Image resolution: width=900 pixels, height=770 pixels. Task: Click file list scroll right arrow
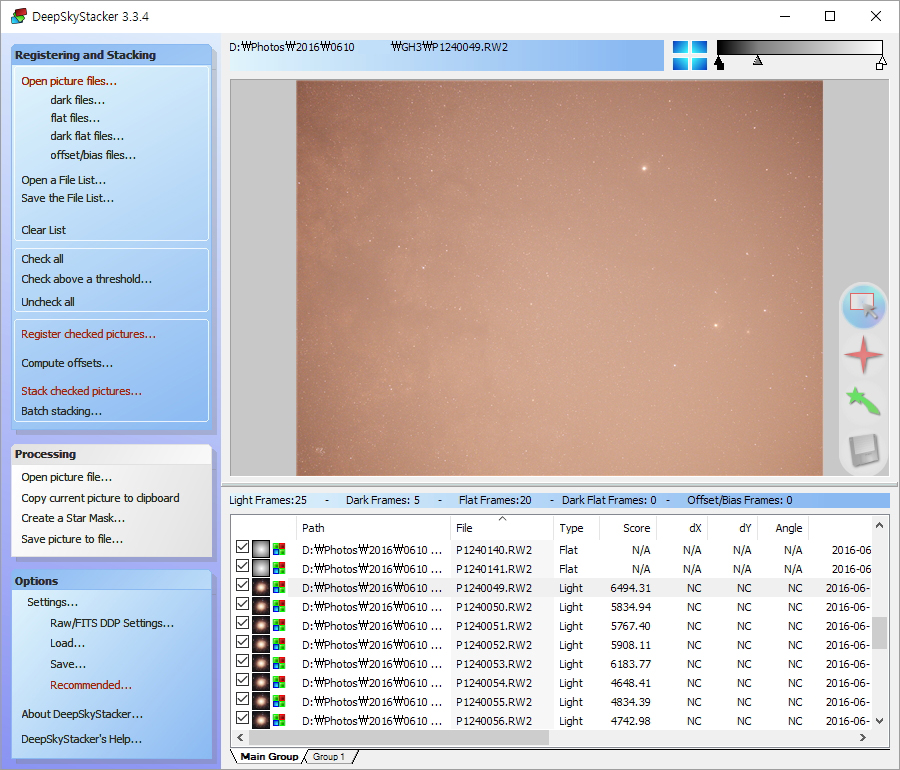click(x=862, y=737)
